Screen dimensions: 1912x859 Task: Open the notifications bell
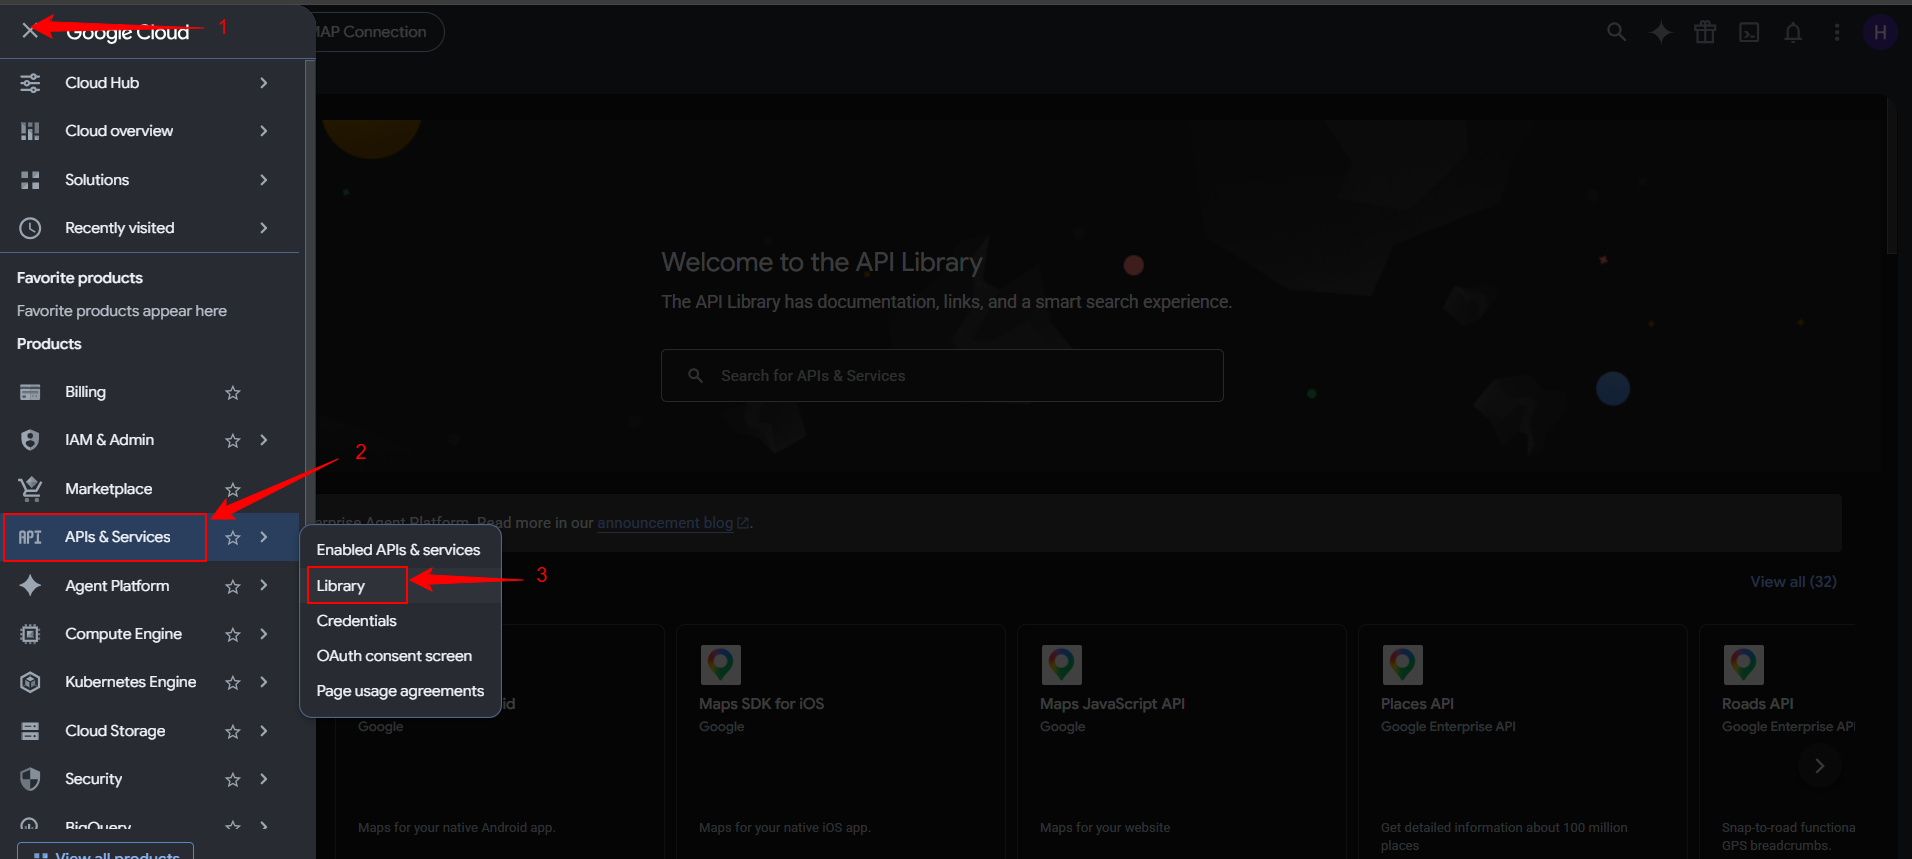click(x=1793, y=32)
